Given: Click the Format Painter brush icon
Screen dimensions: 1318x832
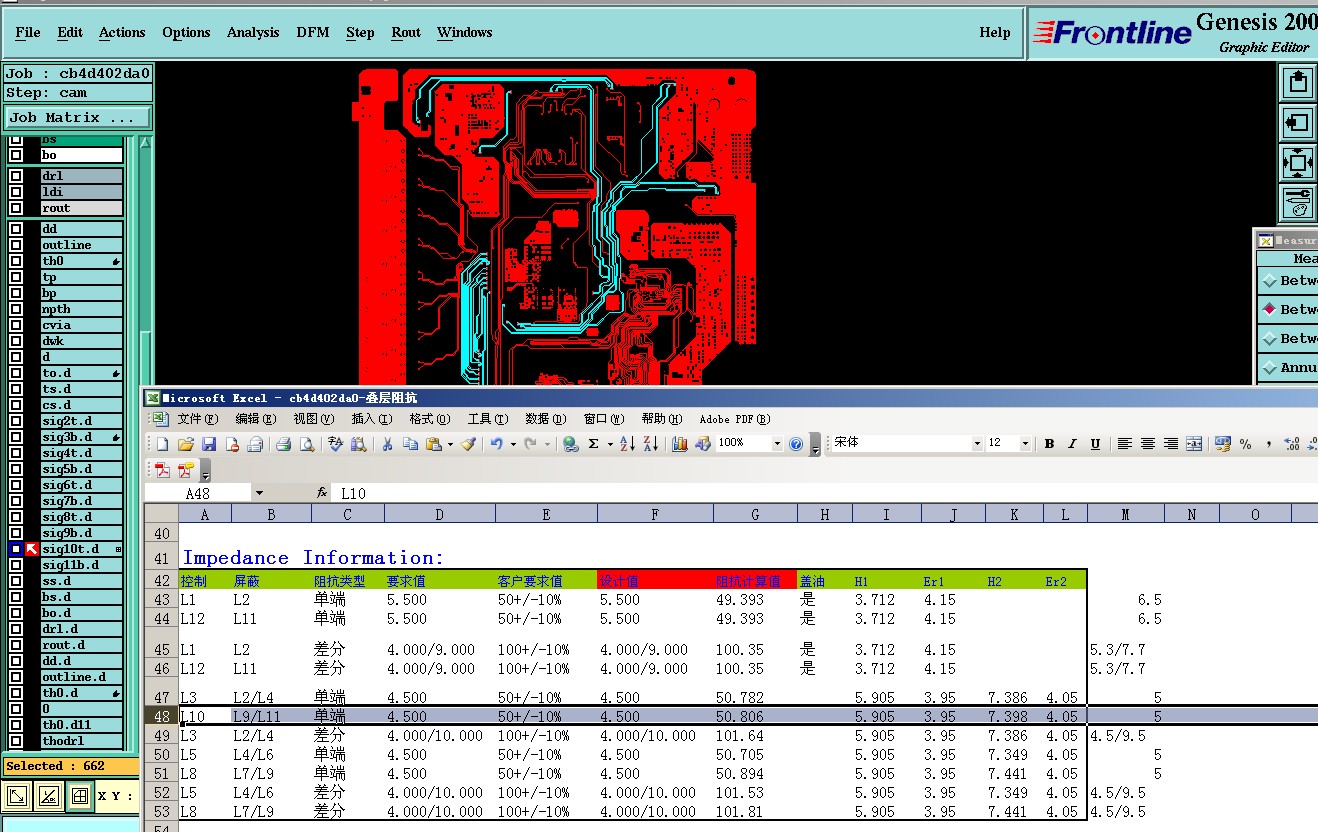Looking at the screenshot, I should (468, 444).
